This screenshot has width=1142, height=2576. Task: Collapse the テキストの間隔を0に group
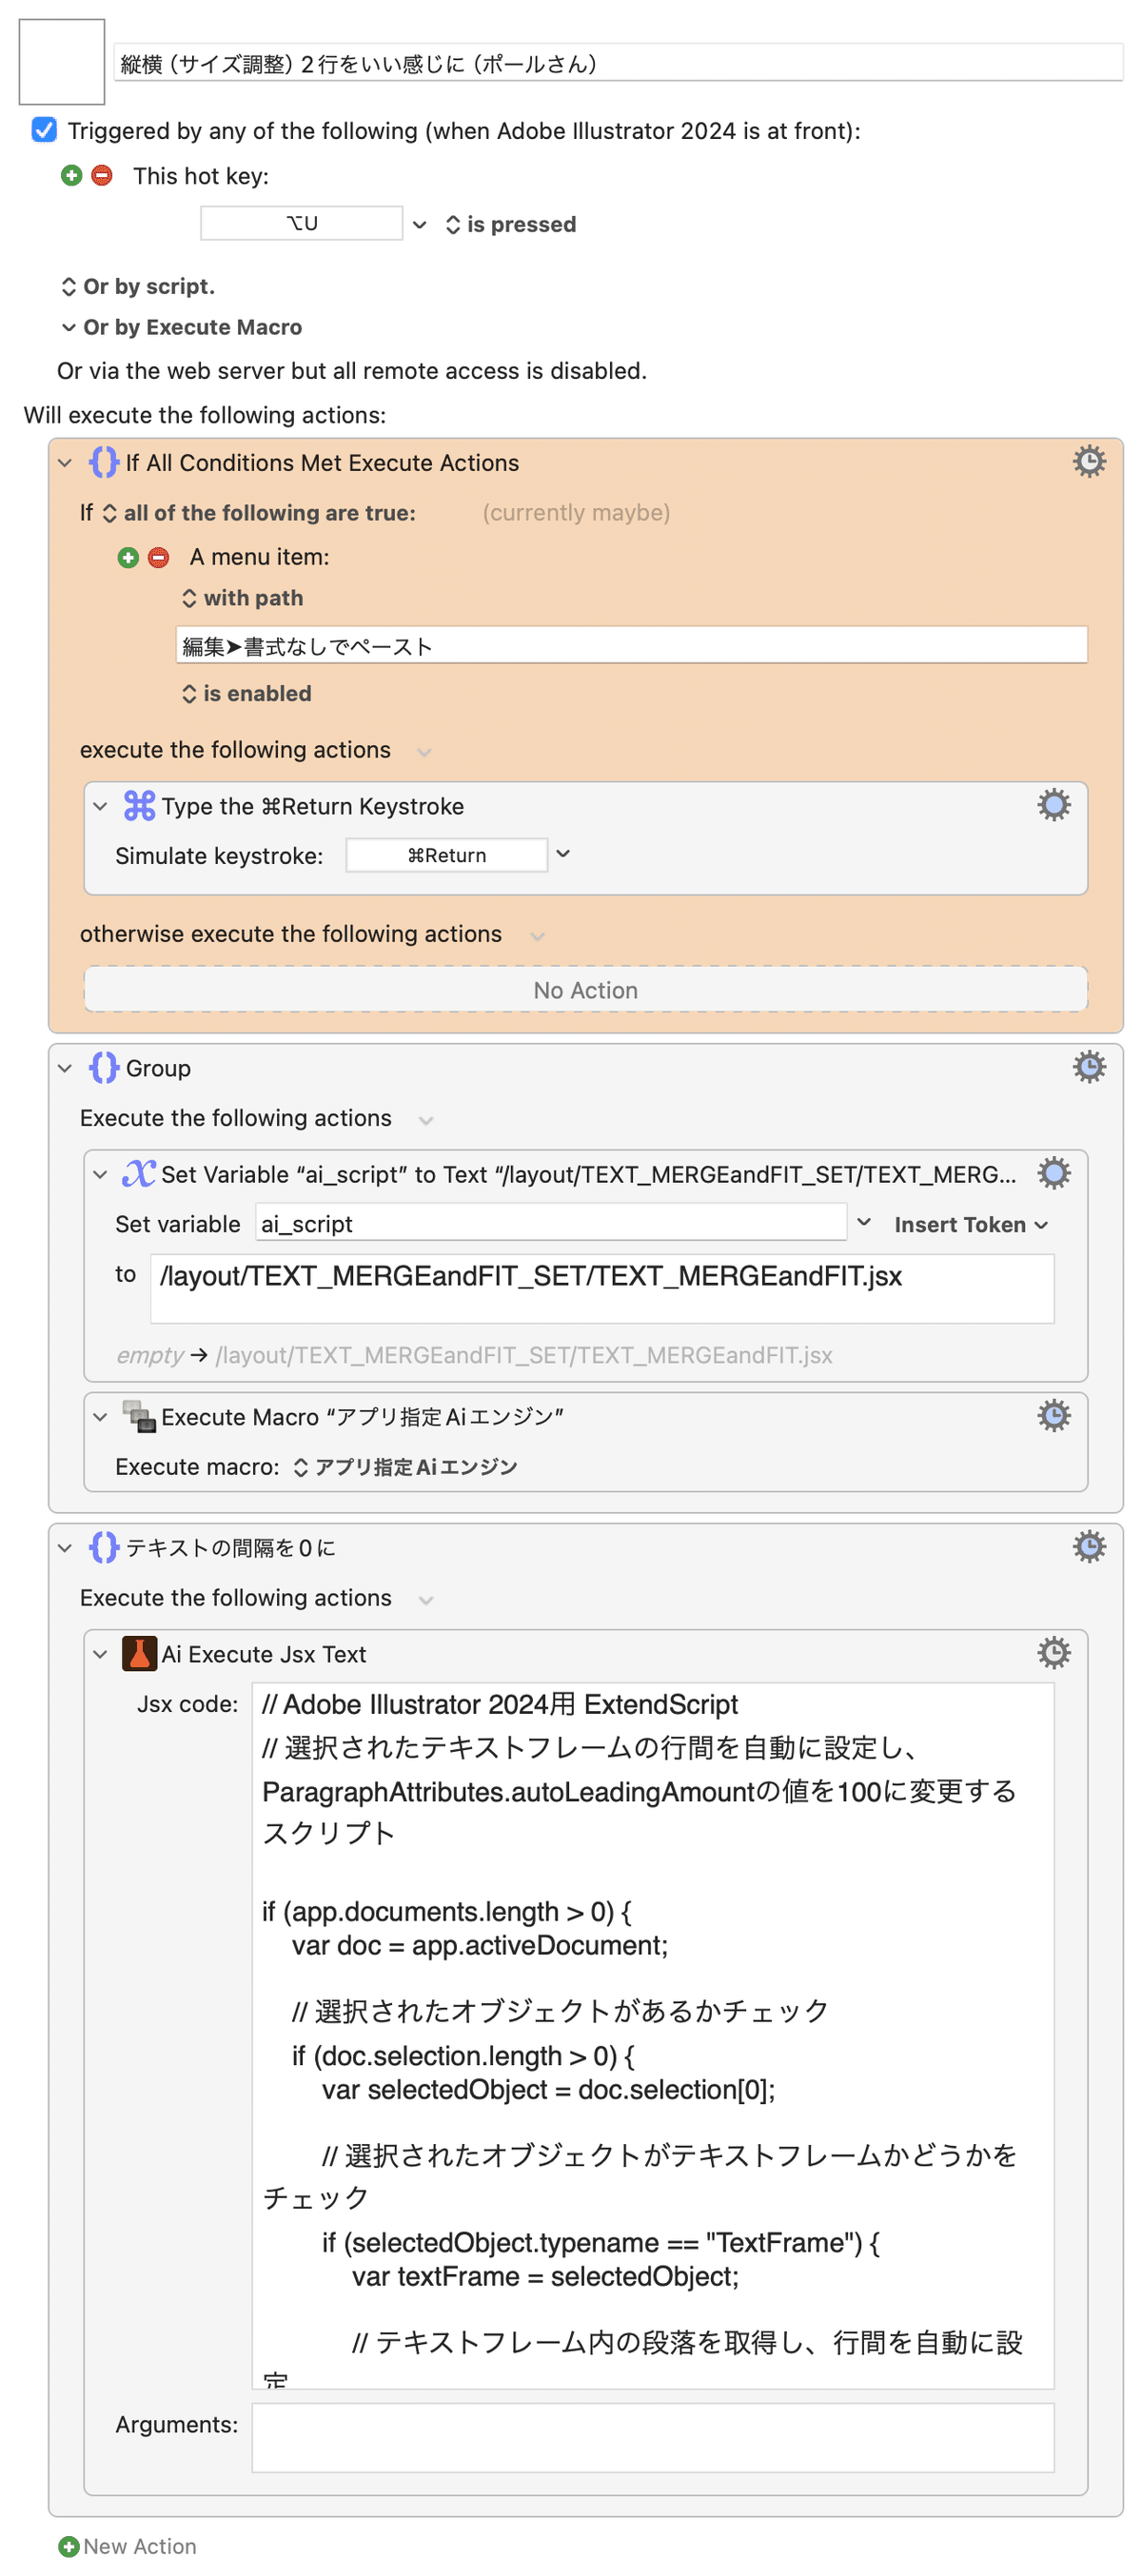point(65,1548)
